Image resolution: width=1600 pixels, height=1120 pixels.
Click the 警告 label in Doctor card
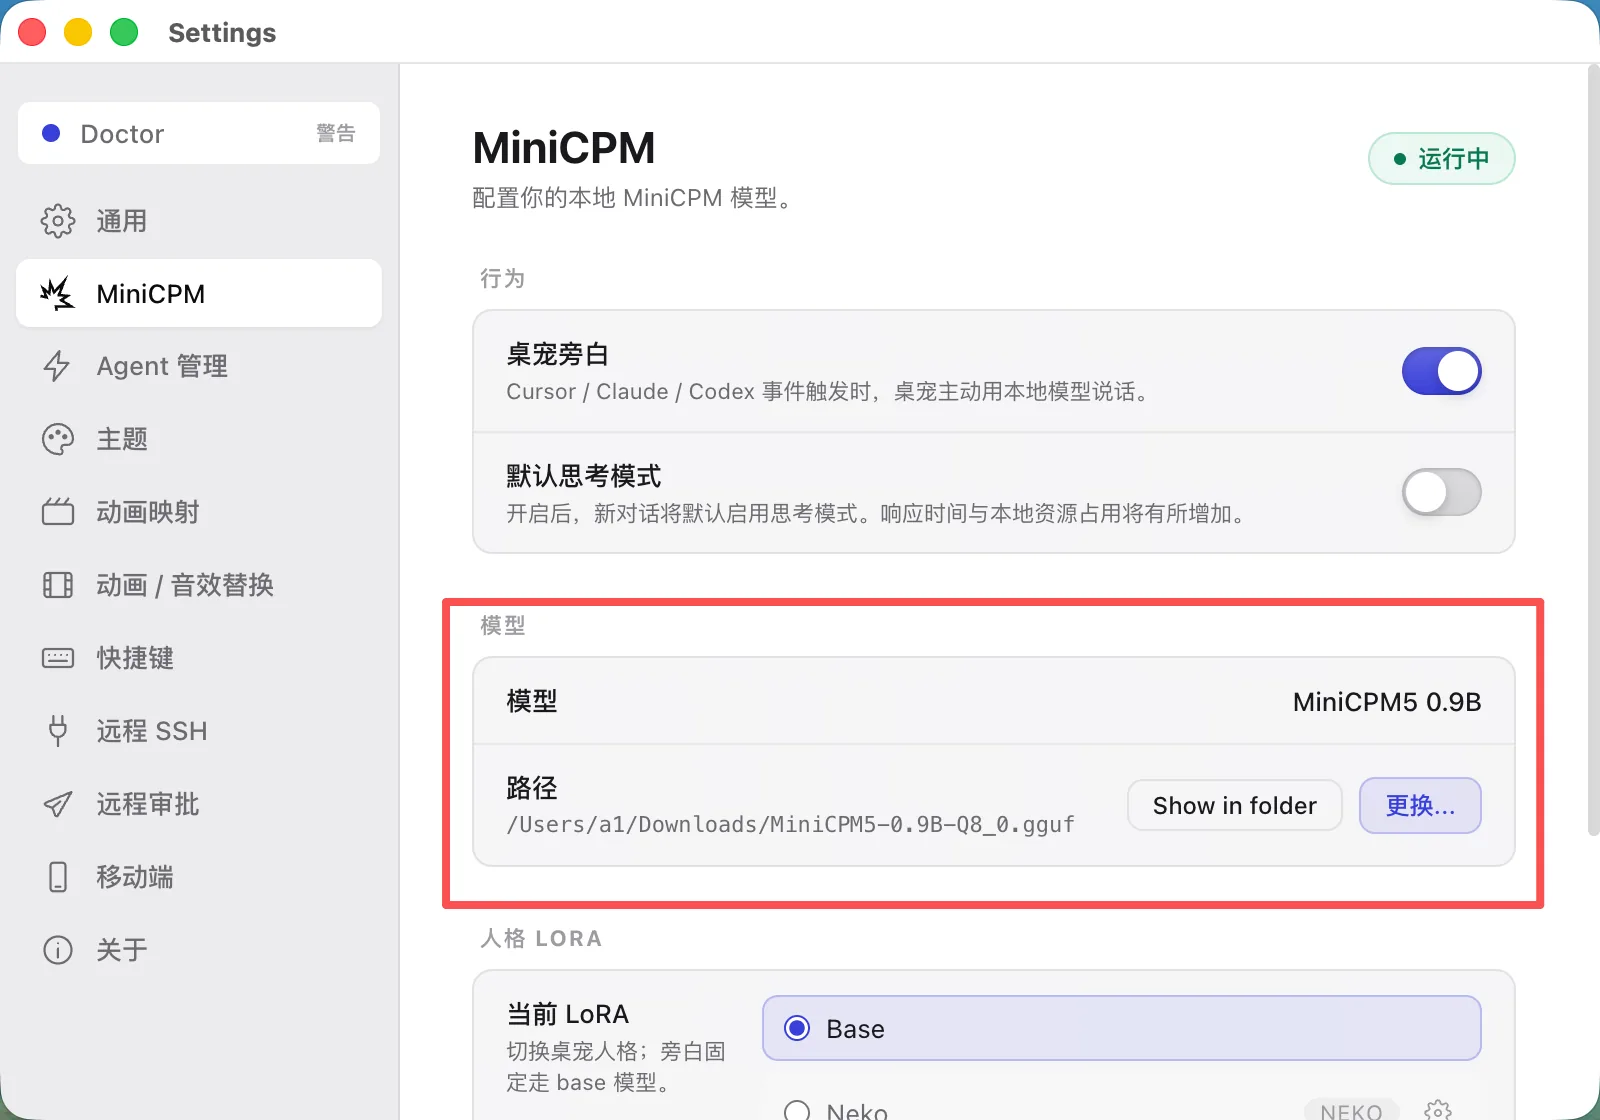pos(336,133)
